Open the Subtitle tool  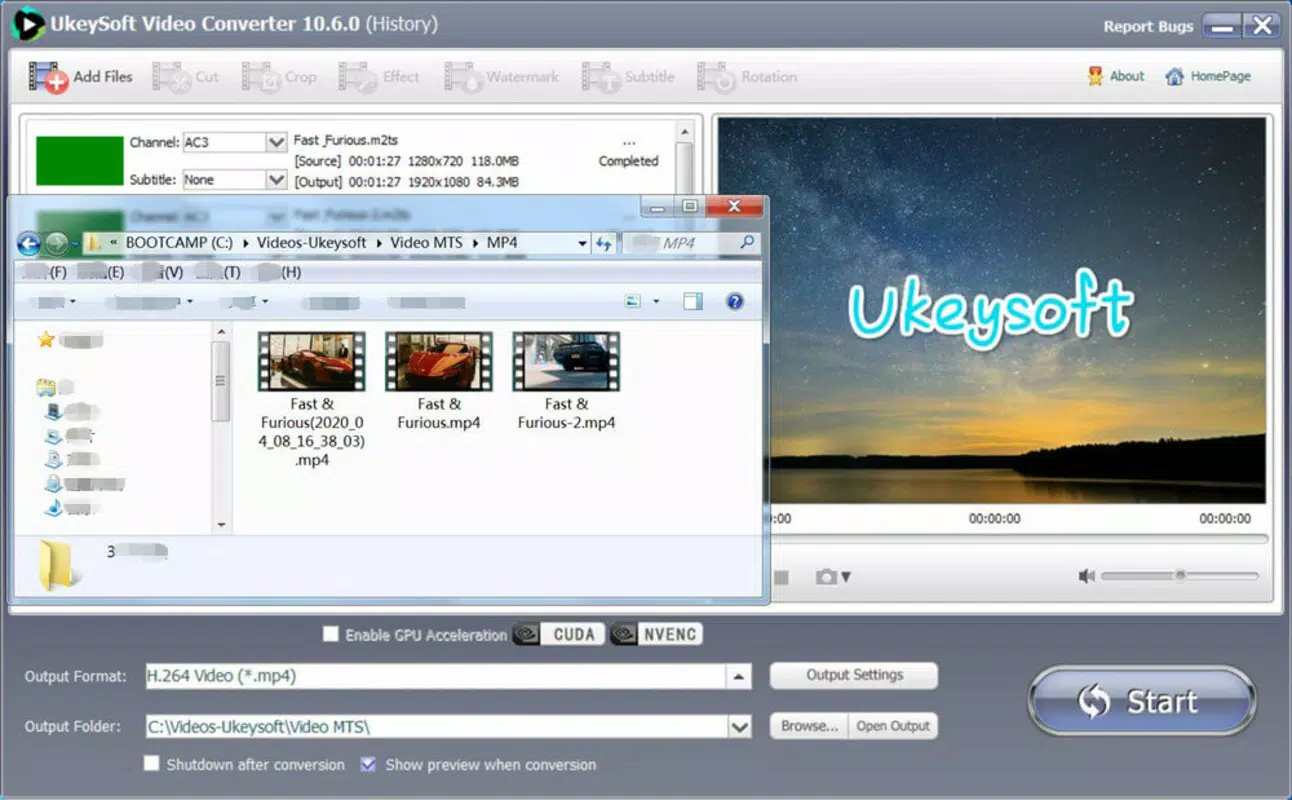point(629,77)
